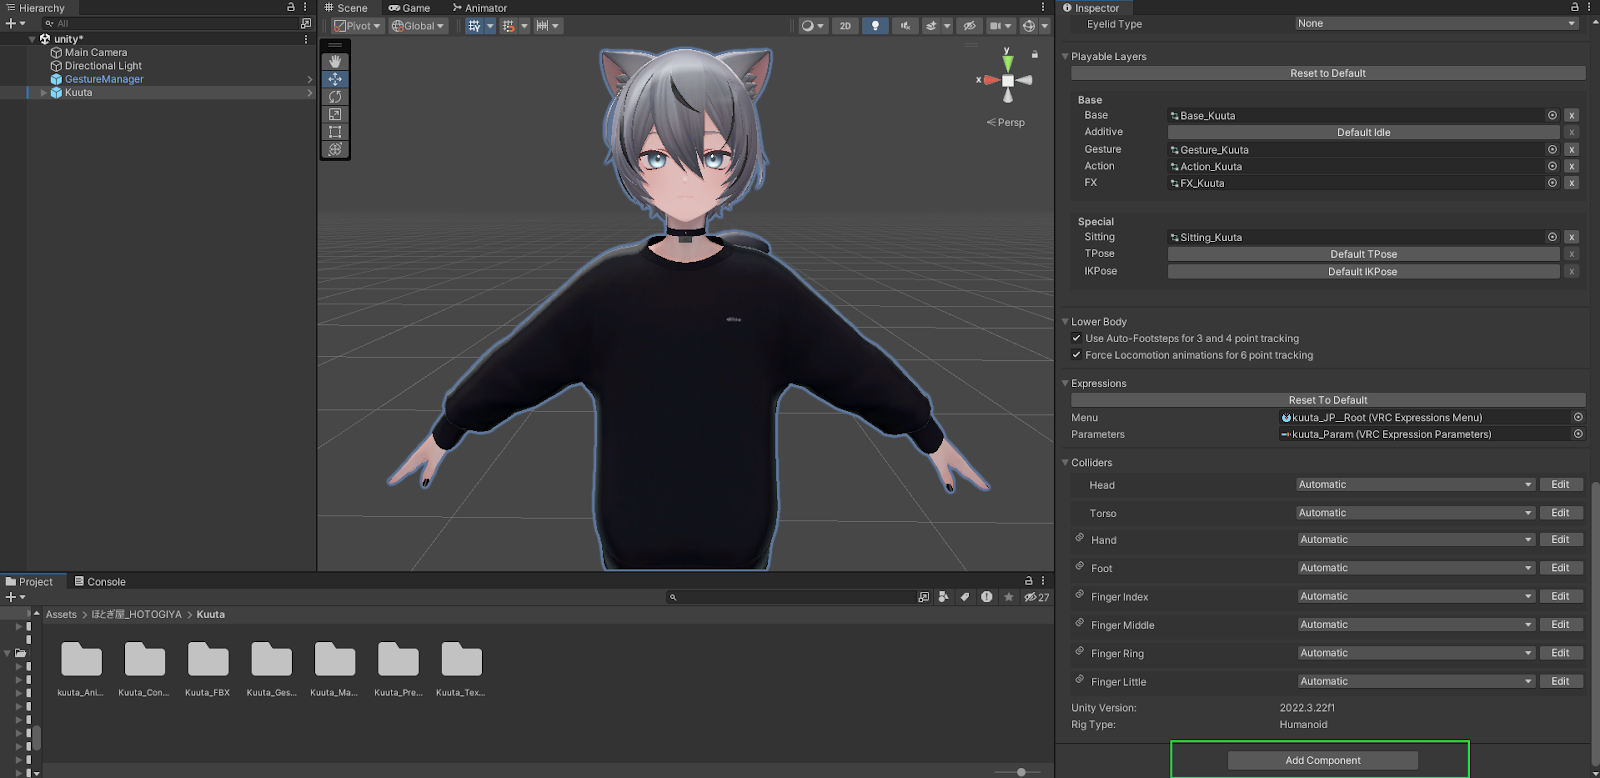Click Reset to Default under Playable Layers
The height and width of the screenshot is (778, 1600).
[1328, 73]
